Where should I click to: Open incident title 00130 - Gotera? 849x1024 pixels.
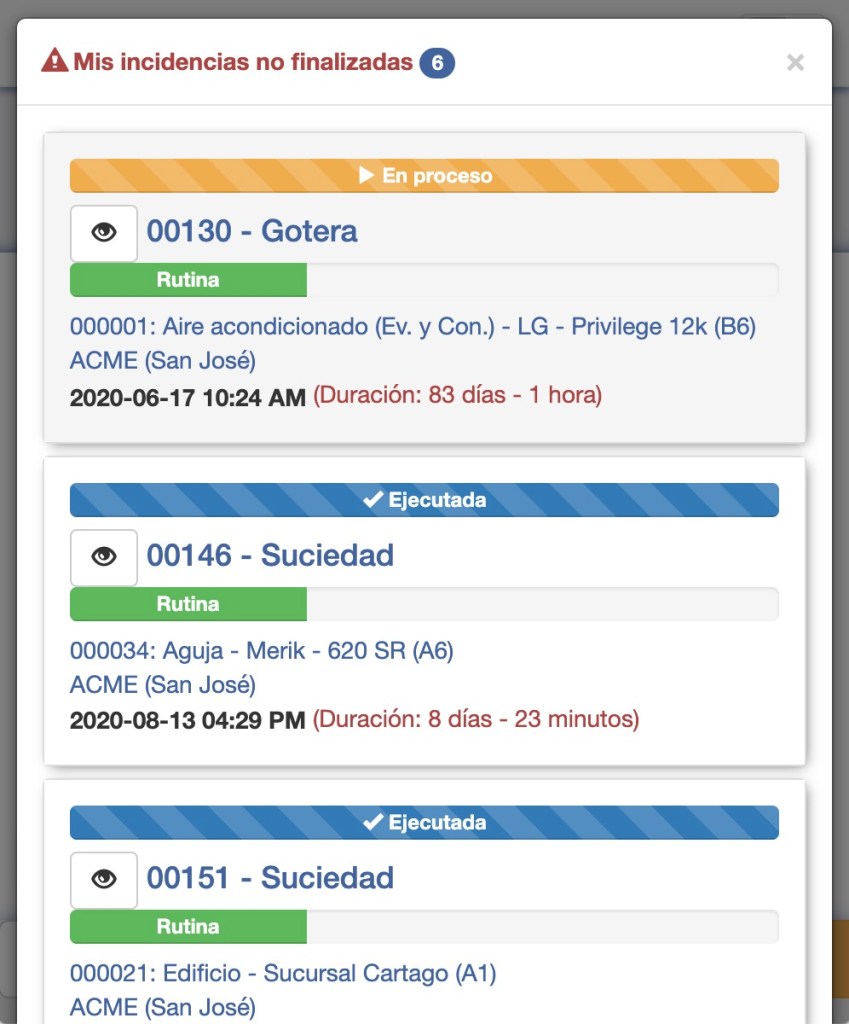click(x=252, y=232)
